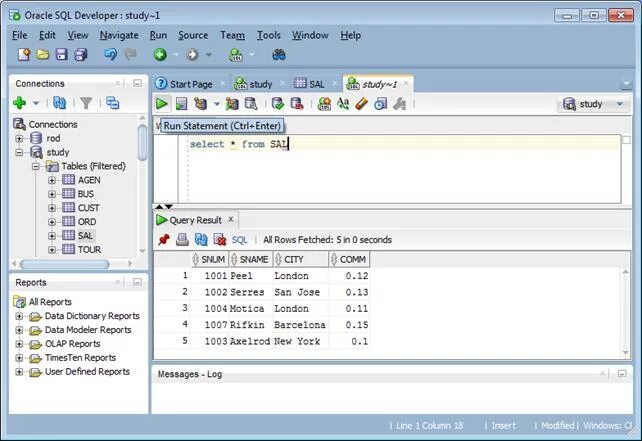642x441 pixels.
Task: Click the green plus New Connection icon
Action: pos(20,102)
